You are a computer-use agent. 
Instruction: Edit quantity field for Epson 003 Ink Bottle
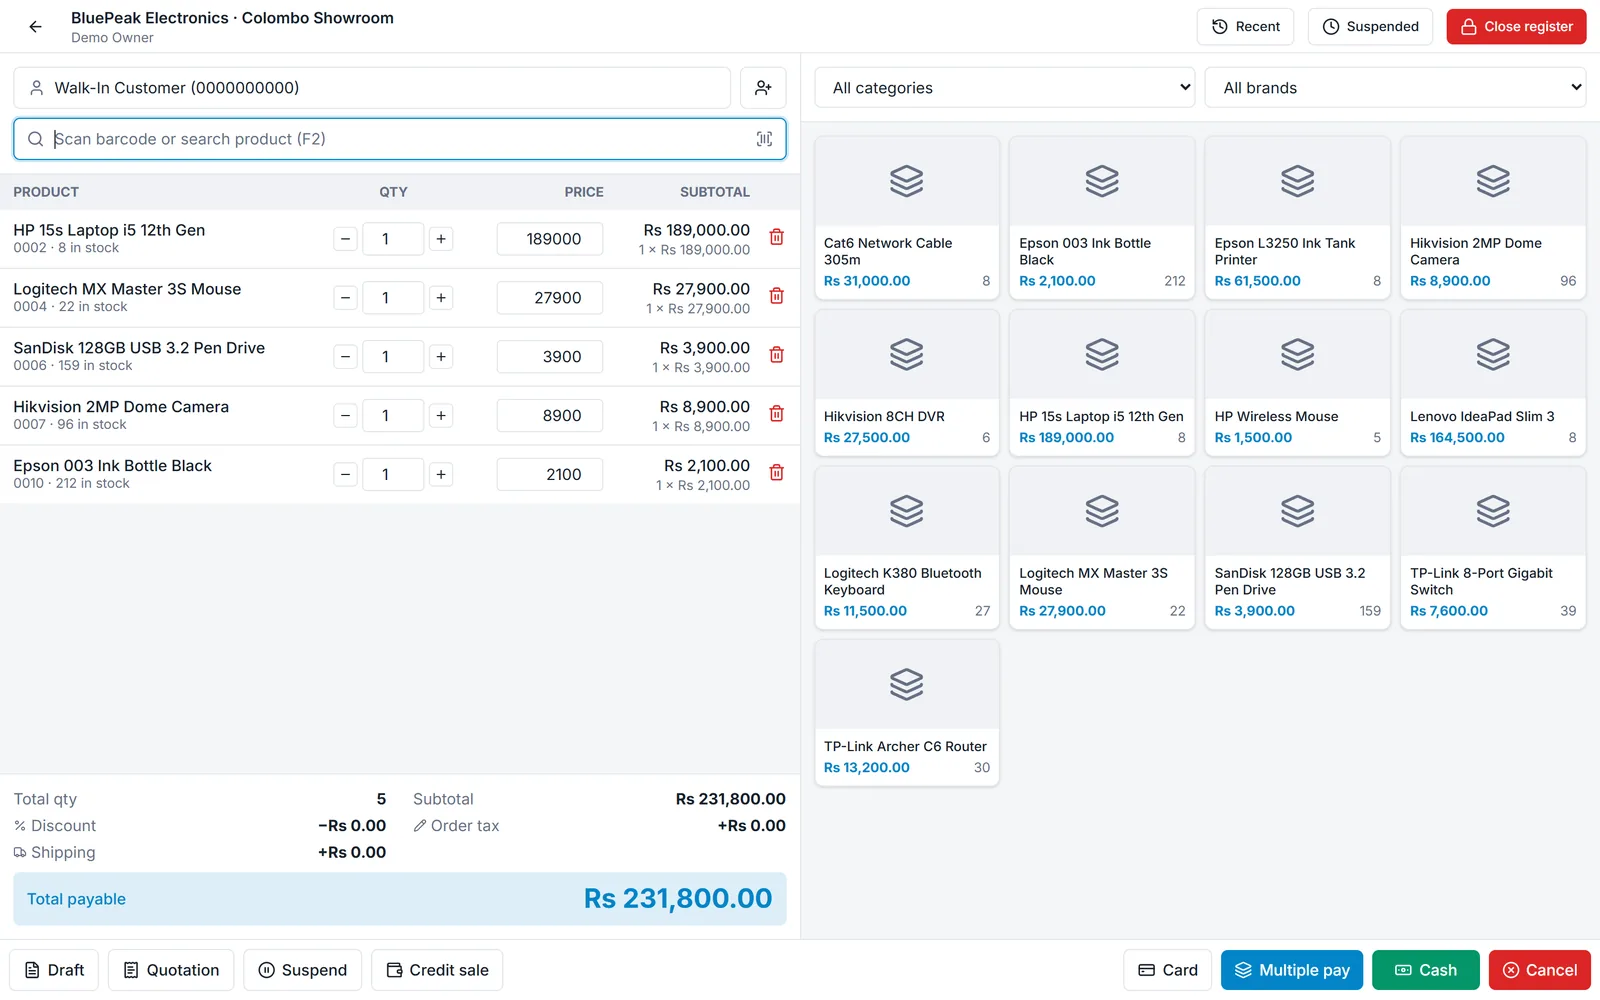pos(393,475)
